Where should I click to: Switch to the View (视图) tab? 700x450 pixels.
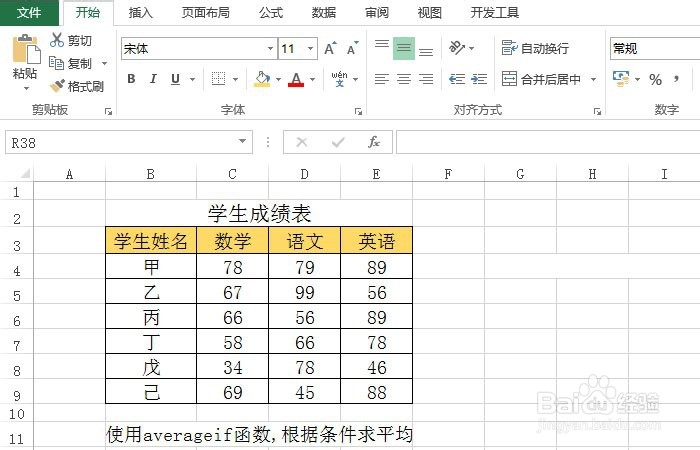click(x=429, y=12)
